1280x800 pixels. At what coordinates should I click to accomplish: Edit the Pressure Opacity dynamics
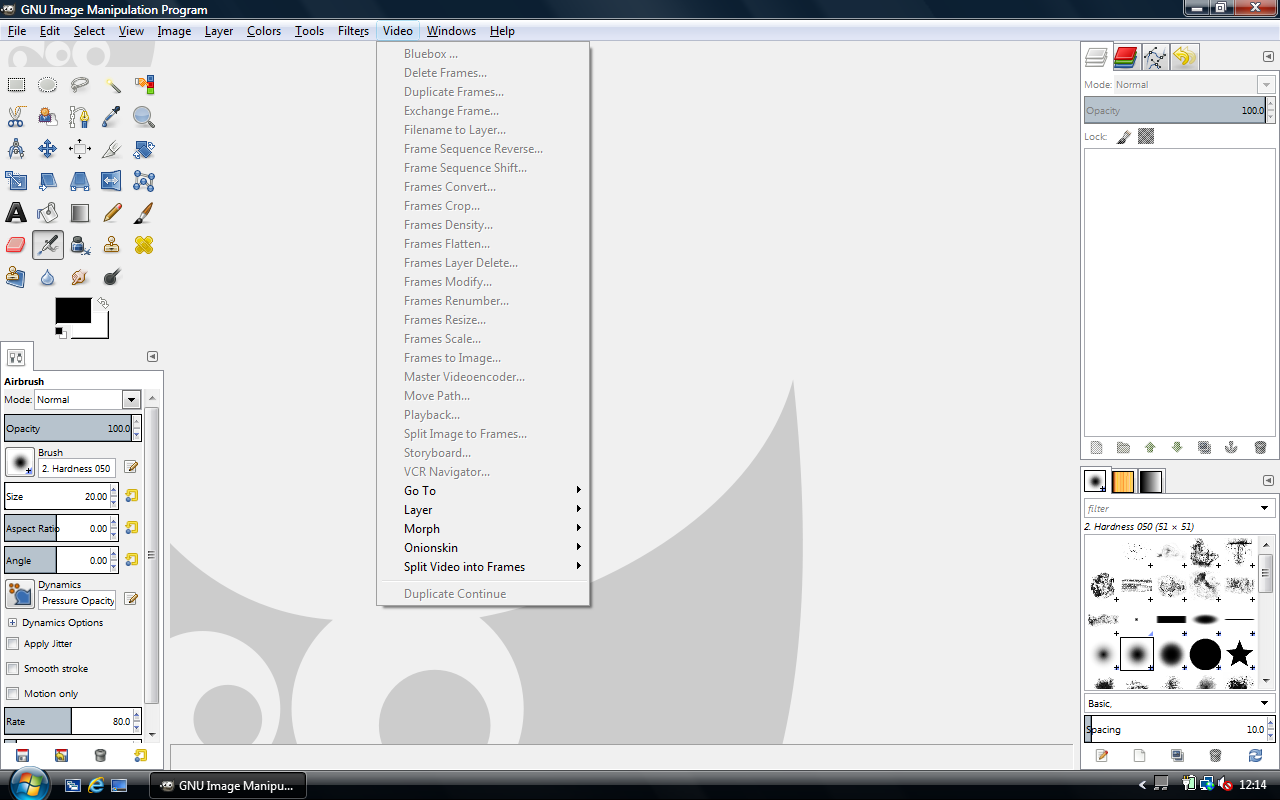click(x=130, y=599)
